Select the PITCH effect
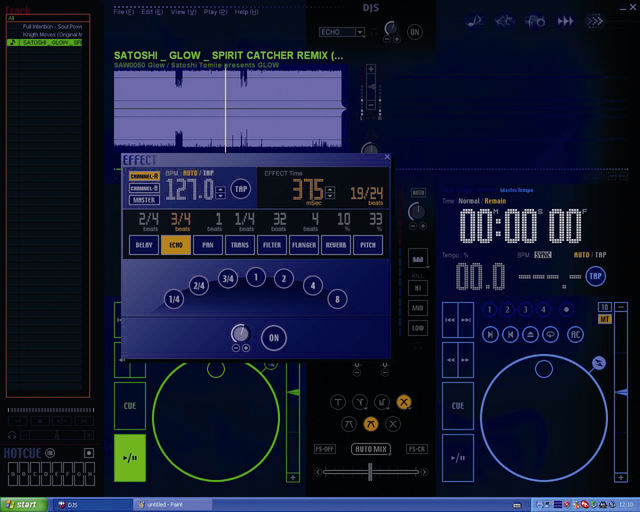The height and width of the screenshot is (512, 640). (x=368, y=245)
